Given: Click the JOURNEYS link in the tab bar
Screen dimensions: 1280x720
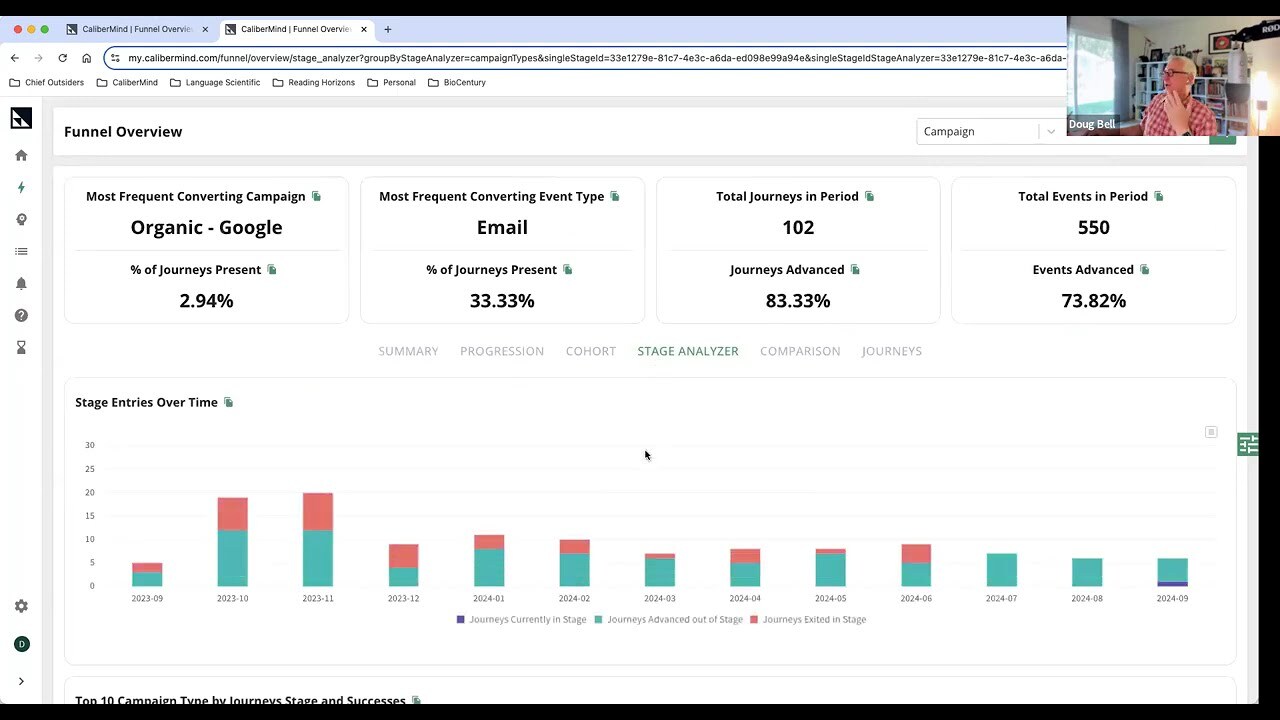Looking at the screenshot, I should point(891,351).
